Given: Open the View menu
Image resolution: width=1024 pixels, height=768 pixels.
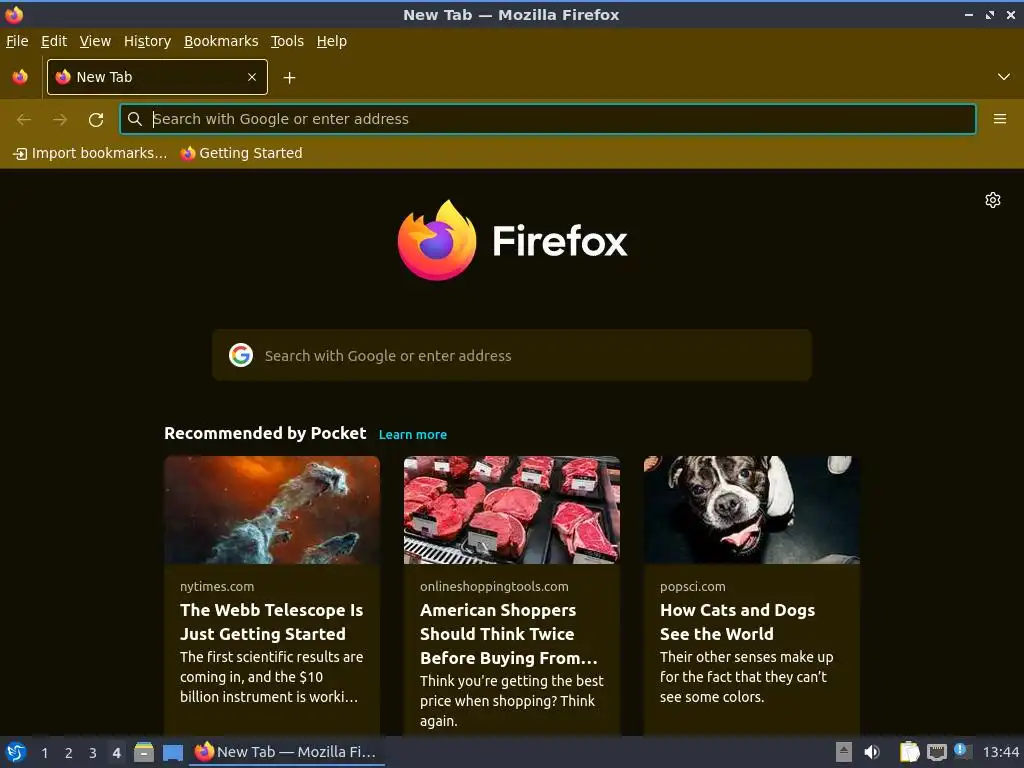Looking at the screenshot, I should [x=95, y=41].
